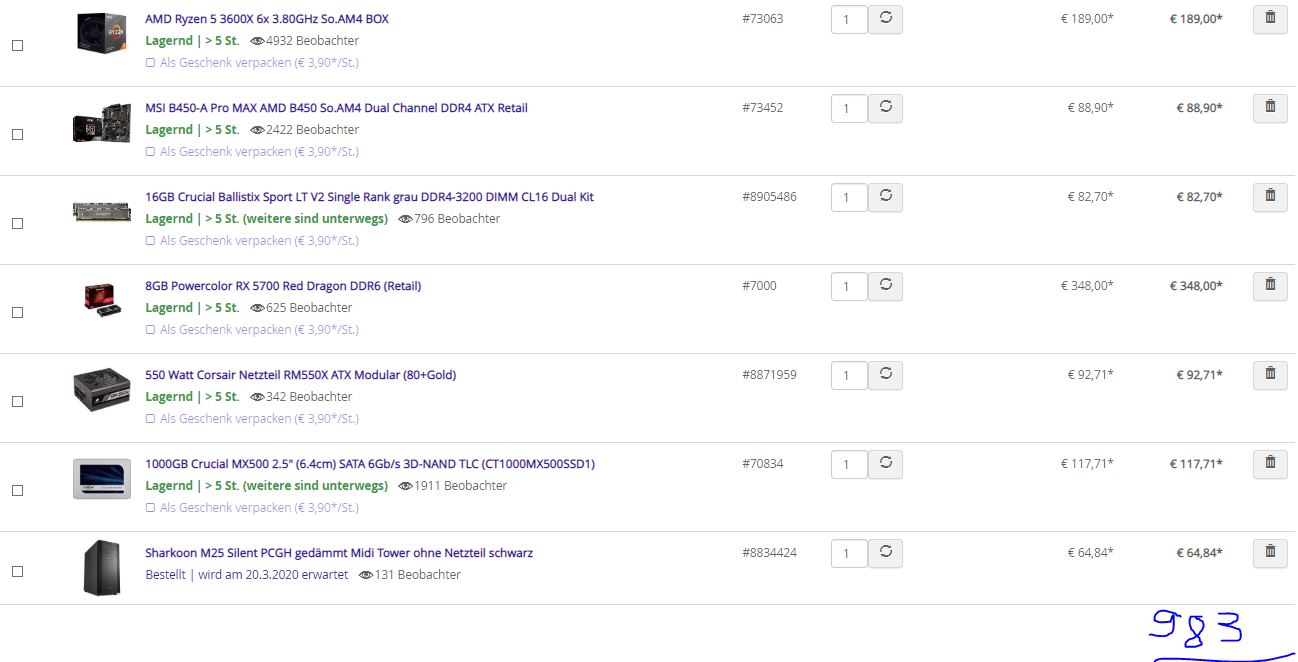Edit quantity field for MSI B450-A Pro MAX
This screenshot has height=662, width=1298.
coord(849,109)
